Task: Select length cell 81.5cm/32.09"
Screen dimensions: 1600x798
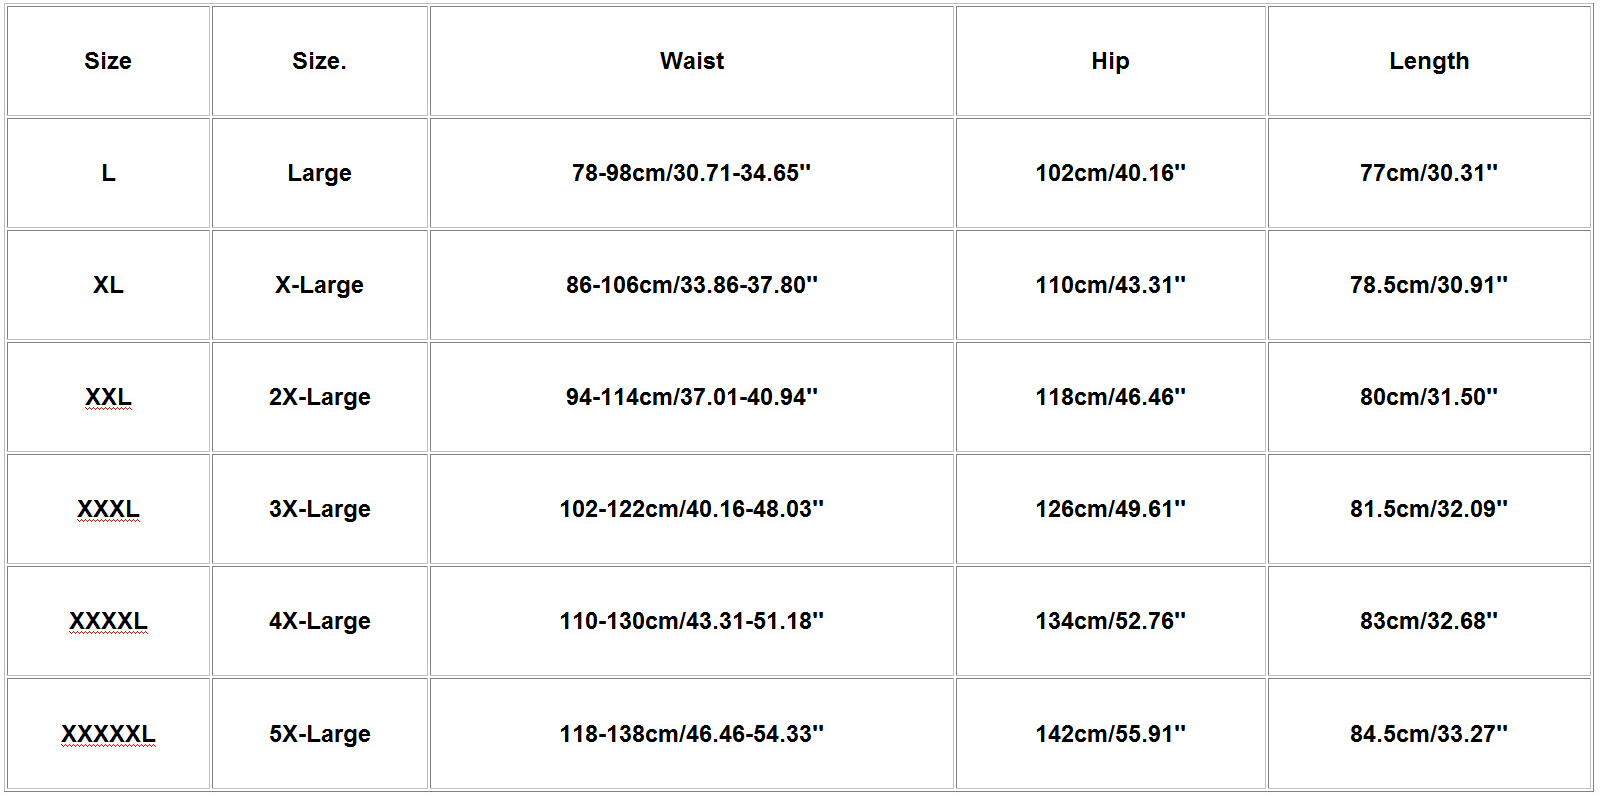Action: (1429, 509)
